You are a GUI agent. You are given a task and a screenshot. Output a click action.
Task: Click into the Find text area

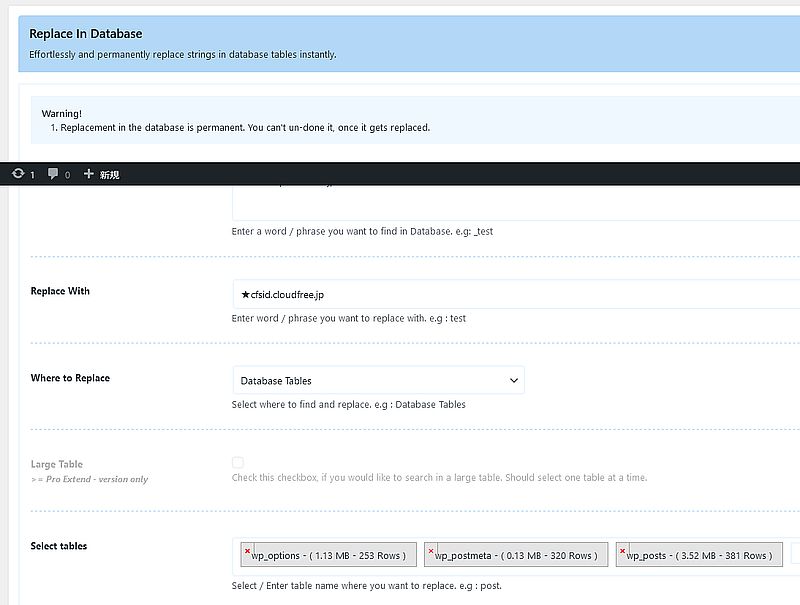516,203
